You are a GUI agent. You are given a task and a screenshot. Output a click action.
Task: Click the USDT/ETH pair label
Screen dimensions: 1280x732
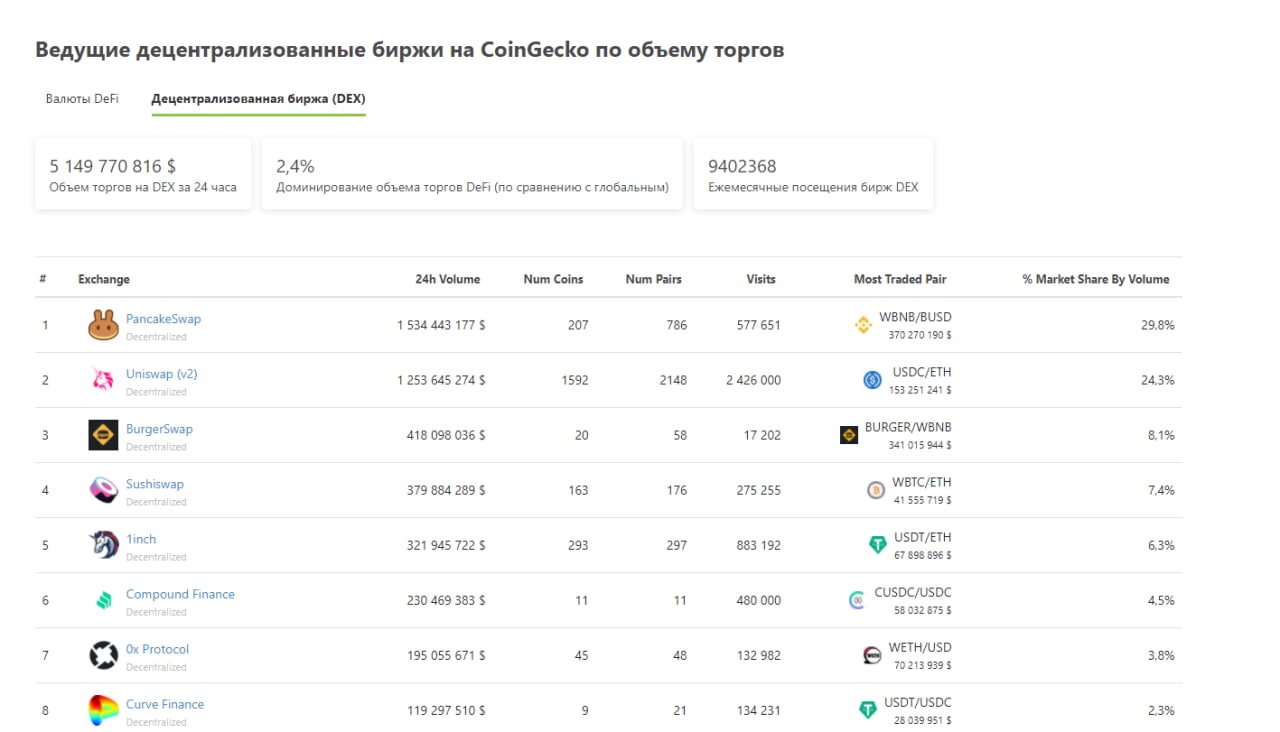(923, 537)
